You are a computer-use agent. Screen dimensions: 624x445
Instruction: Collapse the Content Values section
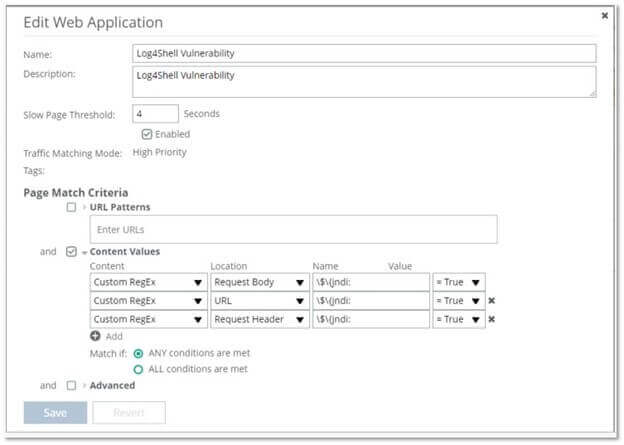coord(84,252)
